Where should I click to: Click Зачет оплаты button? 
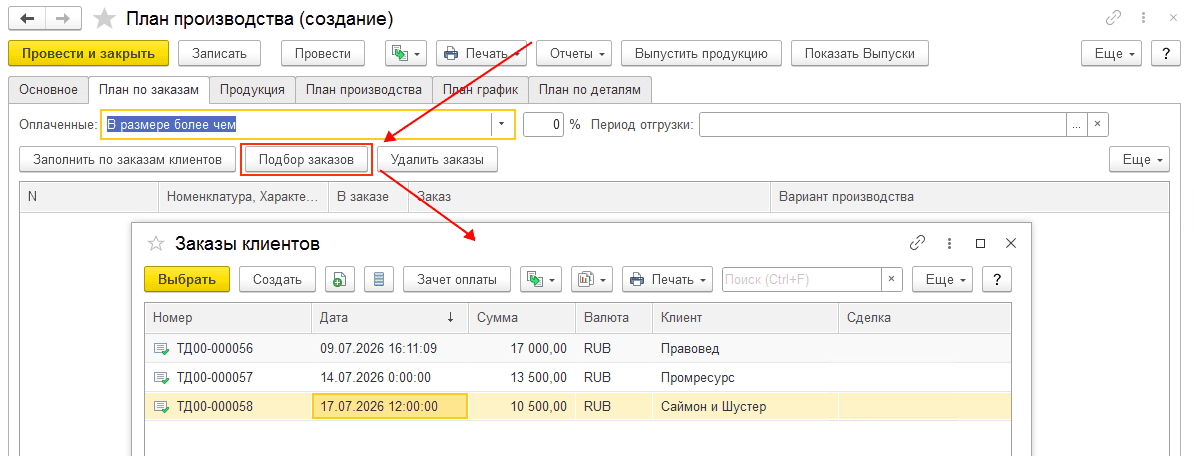(457, 279)
